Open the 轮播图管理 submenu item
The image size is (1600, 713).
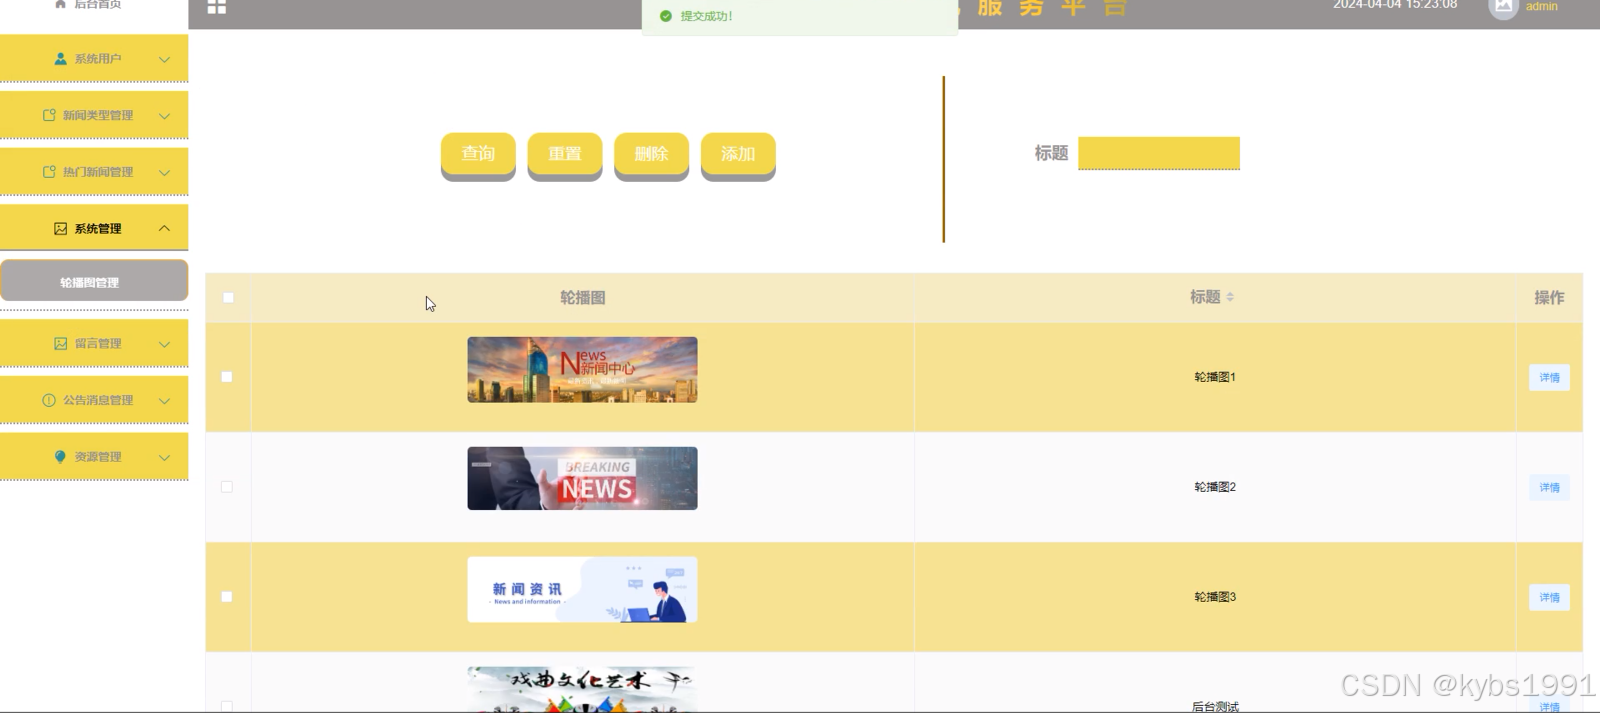tap(94, 281)
